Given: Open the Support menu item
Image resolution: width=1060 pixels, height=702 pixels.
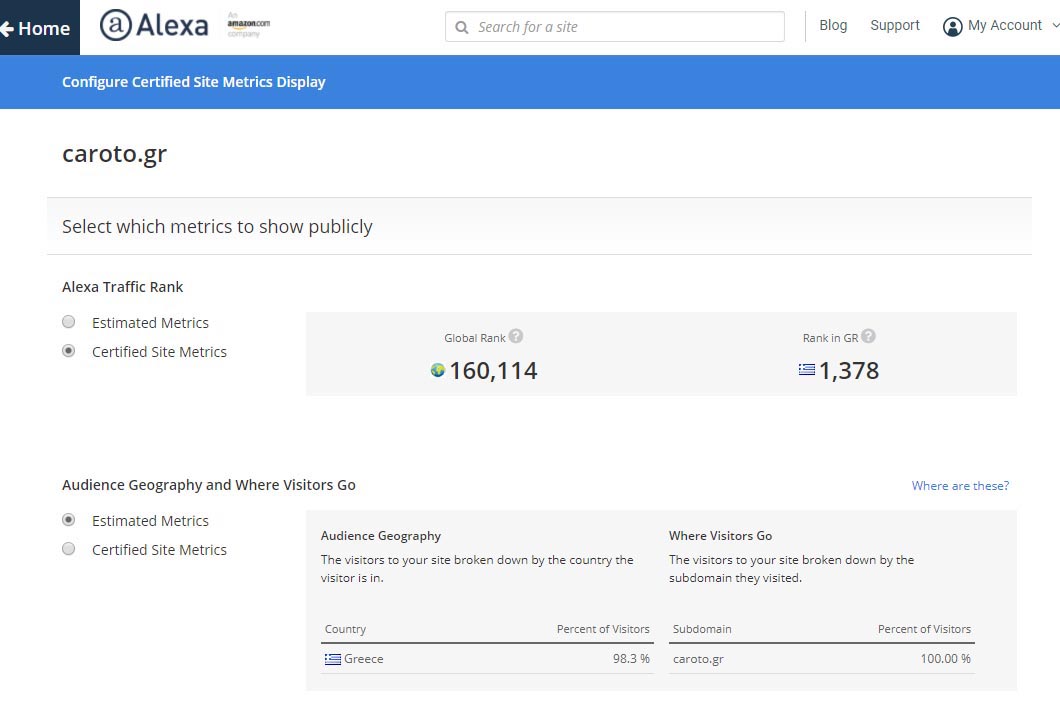Looking at the screenshot, I should pos(894,26).
